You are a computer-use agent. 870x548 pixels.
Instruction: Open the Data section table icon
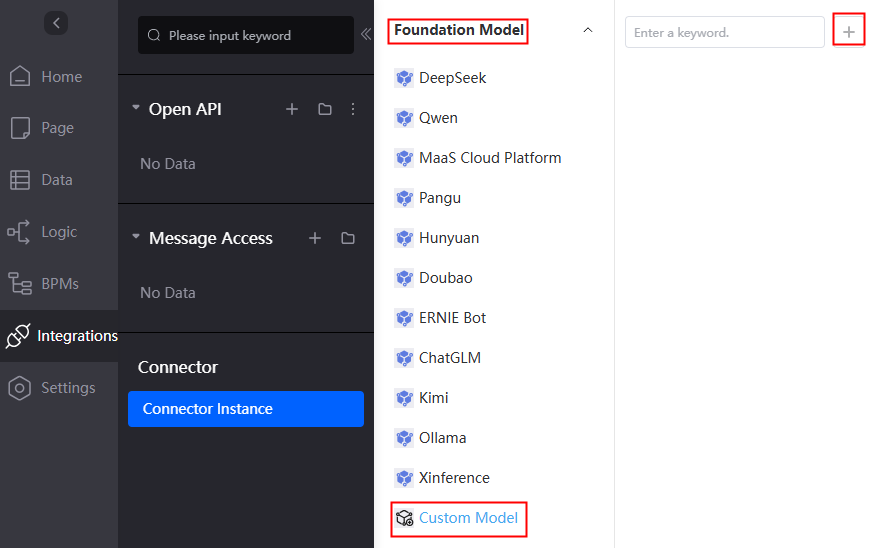tap(20, 180)
